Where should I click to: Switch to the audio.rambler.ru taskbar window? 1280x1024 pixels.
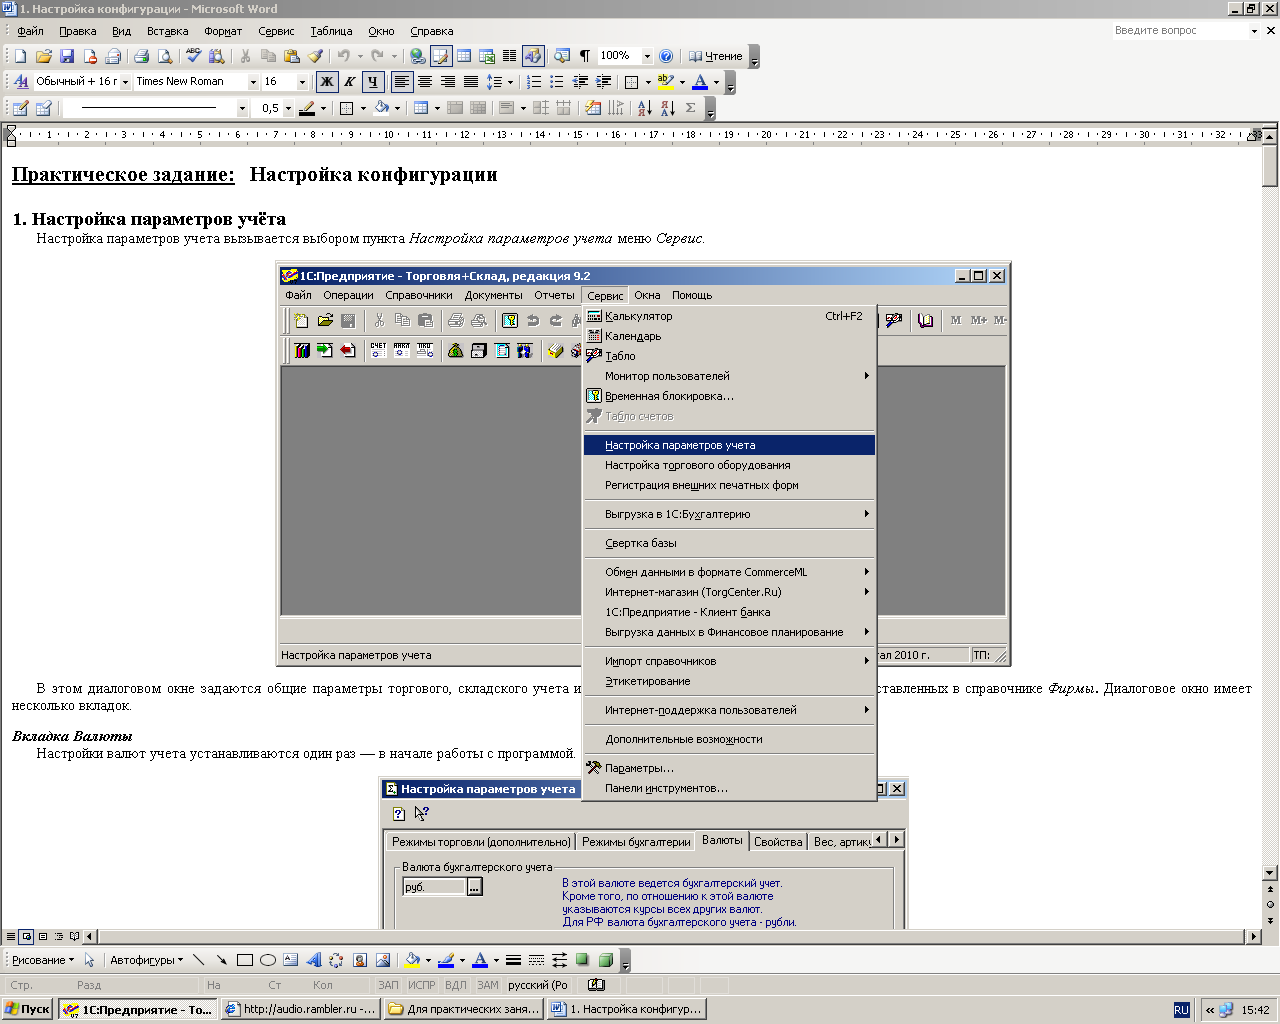tap(300, 1009)
